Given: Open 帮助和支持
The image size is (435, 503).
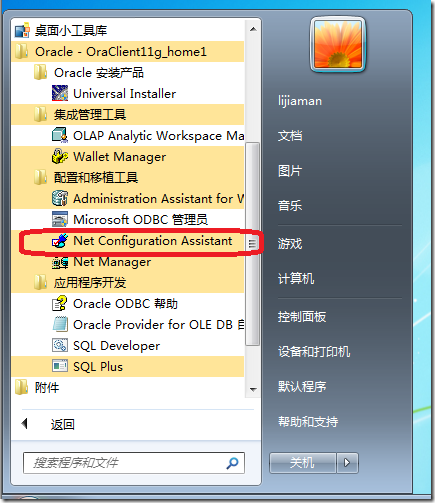Looking at the screenshot, I should (308, 422).
